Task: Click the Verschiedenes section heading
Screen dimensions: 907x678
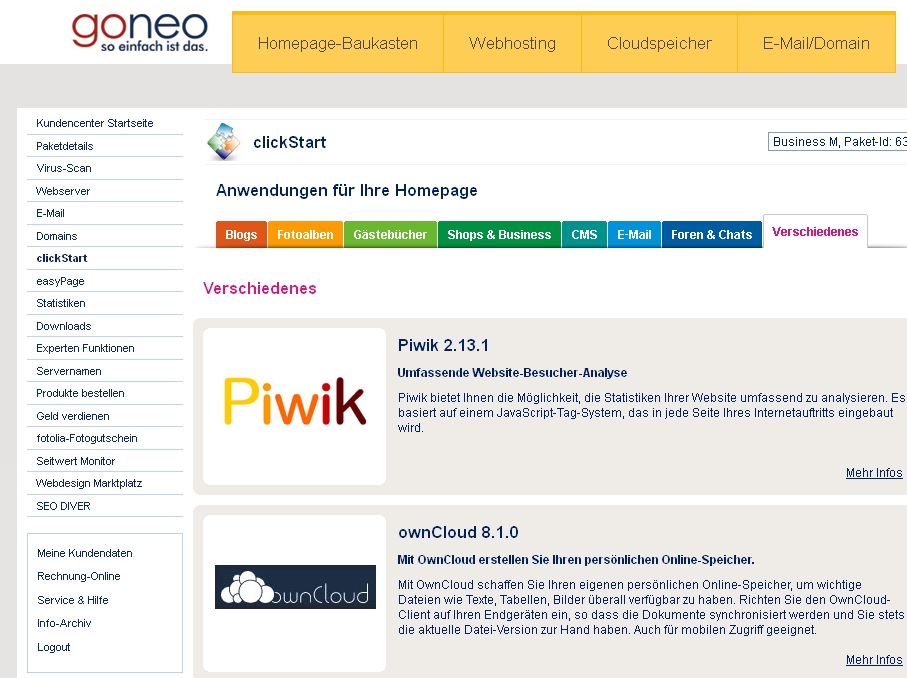Action: [x=260, y=288]
